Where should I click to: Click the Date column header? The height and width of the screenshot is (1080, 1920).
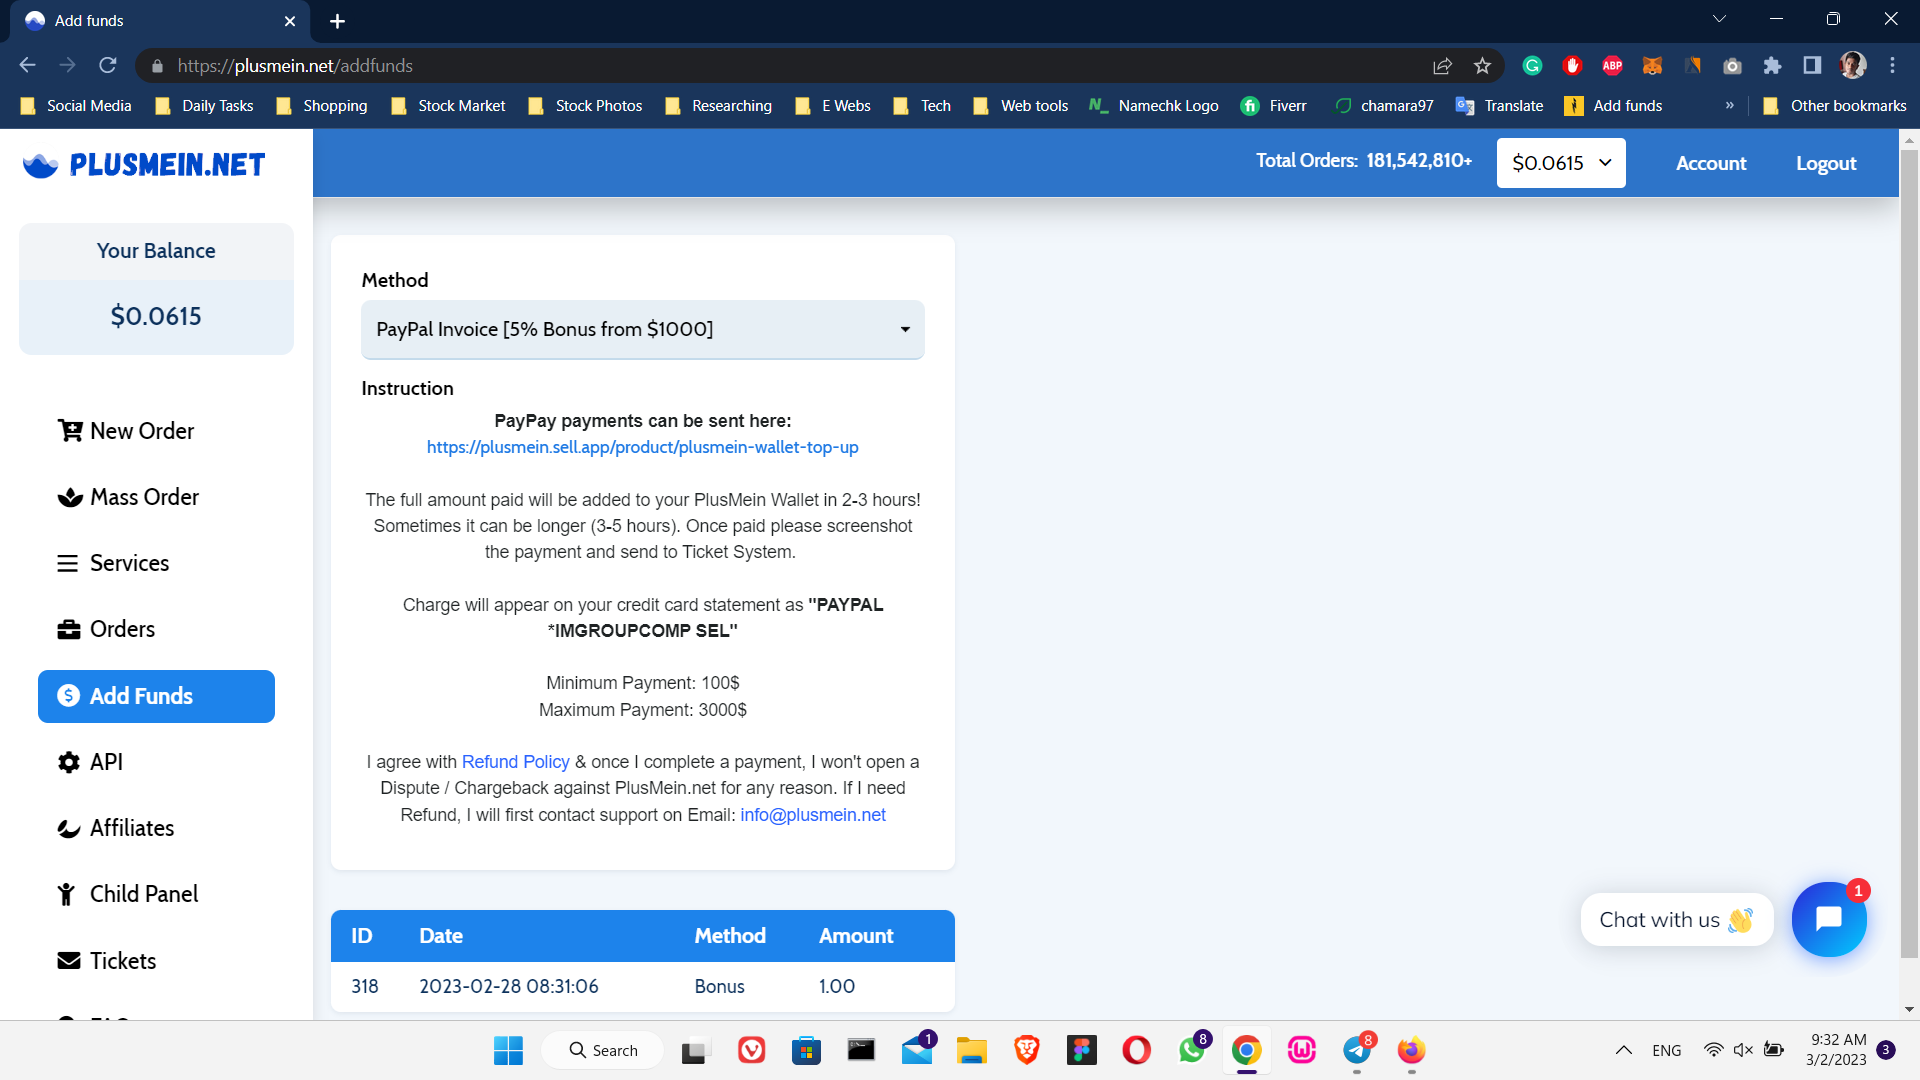[441, 936]
